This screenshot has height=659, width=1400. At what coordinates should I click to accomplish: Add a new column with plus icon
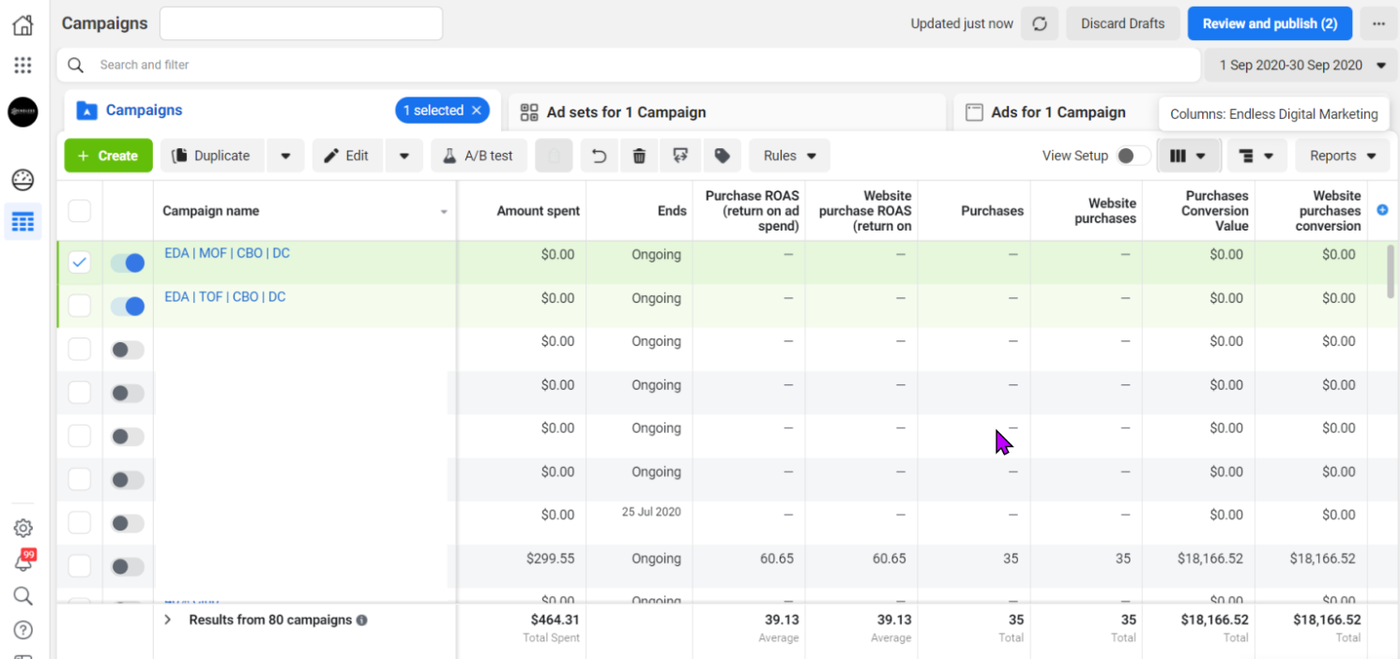1383,210
